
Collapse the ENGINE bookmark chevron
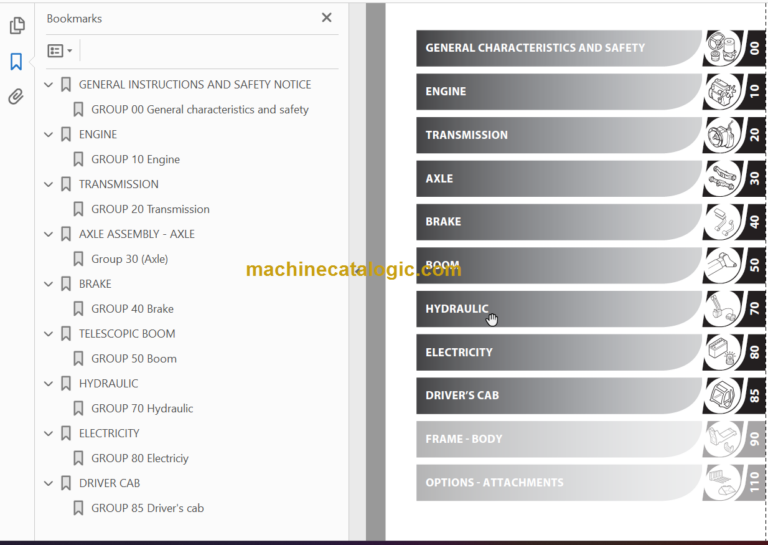pyautogui.click(x=48, y=135)
